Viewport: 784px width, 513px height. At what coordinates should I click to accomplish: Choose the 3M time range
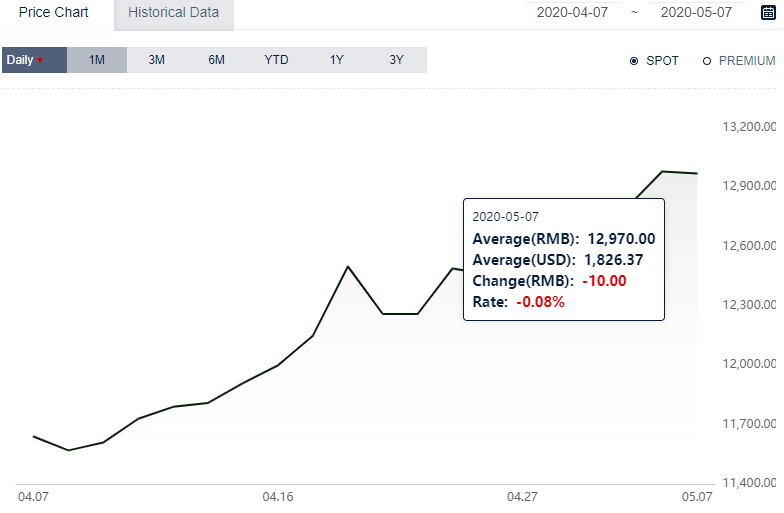pyautogui.click(x=156, y=60)
